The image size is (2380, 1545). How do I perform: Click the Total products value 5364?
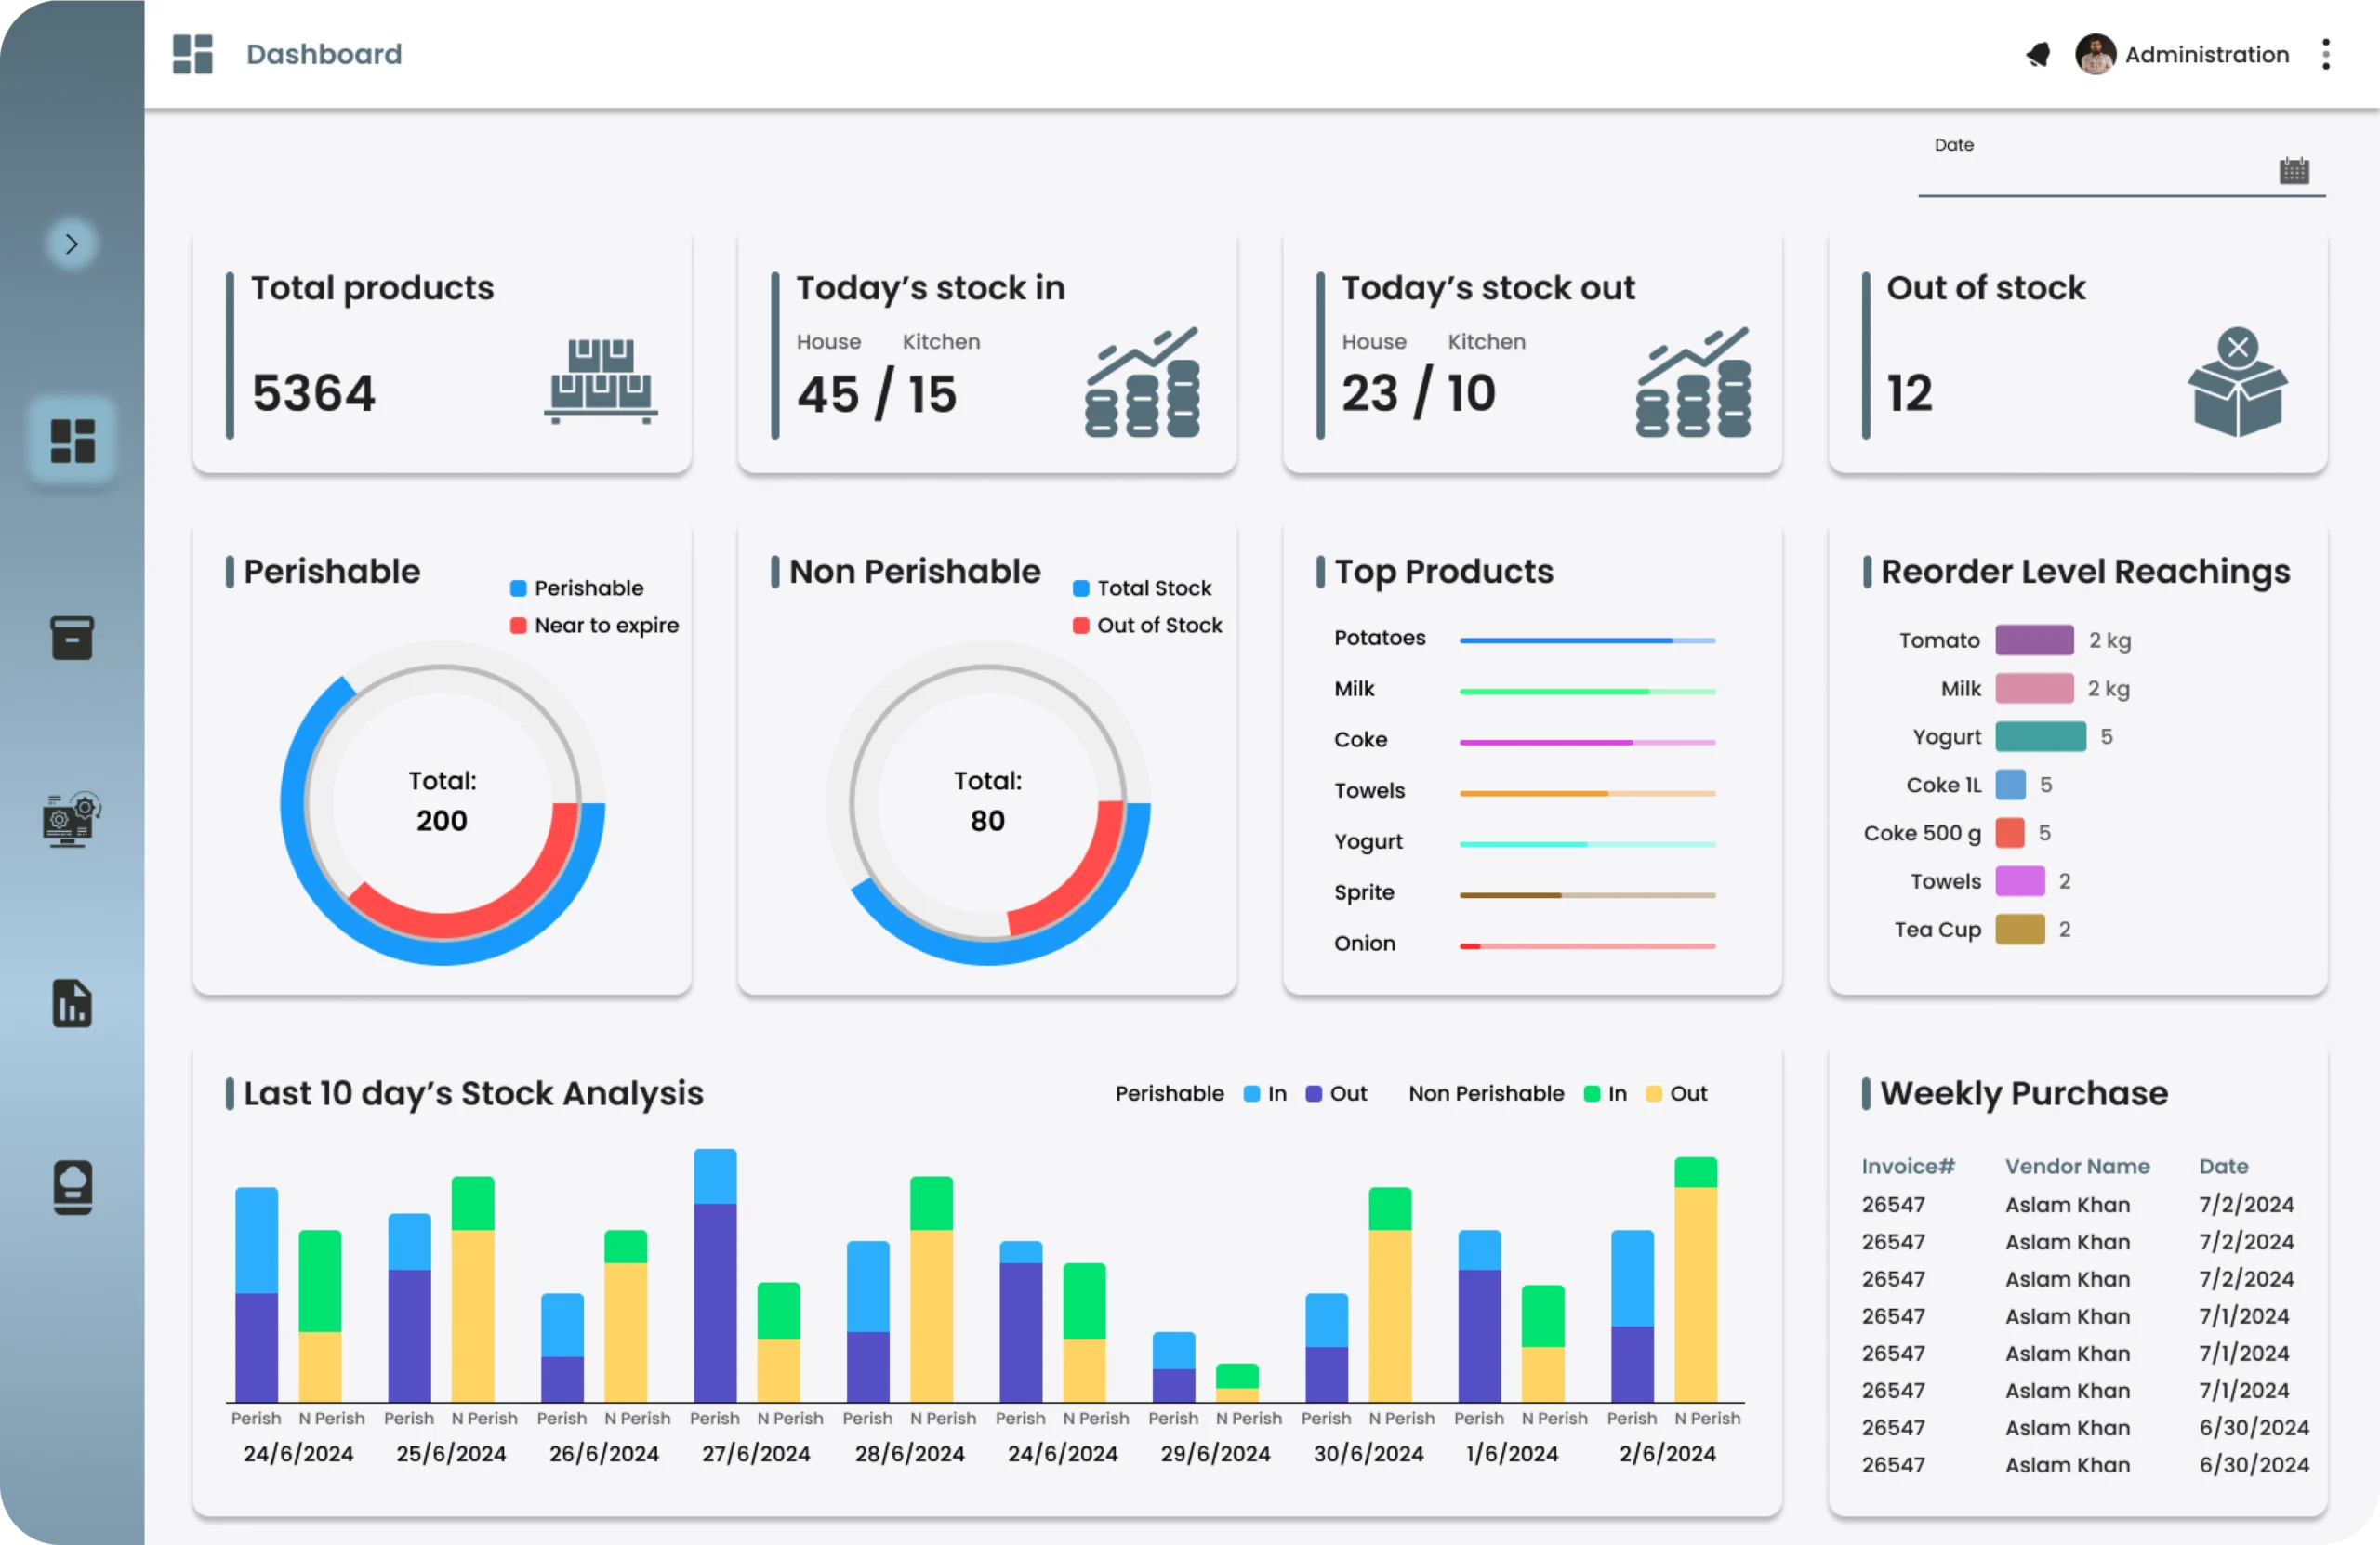[314, 393]
